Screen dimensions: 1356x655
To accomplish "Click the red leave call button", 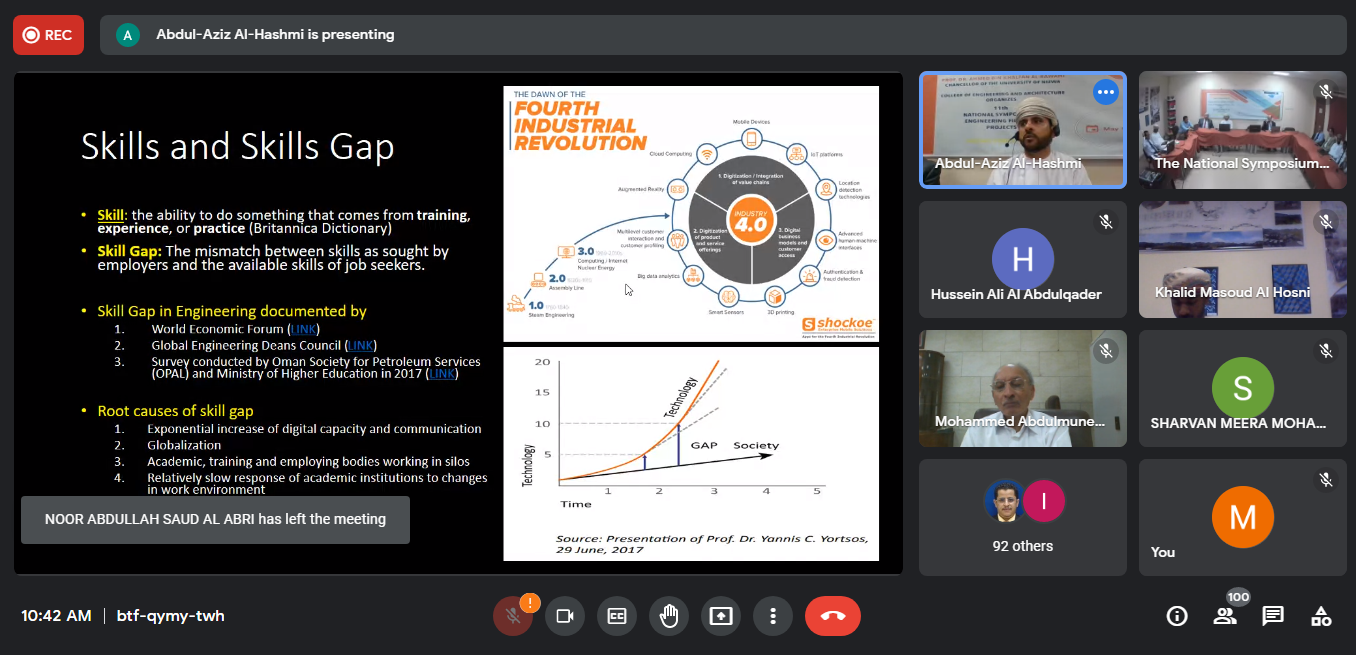I will (x=832, y=616).
